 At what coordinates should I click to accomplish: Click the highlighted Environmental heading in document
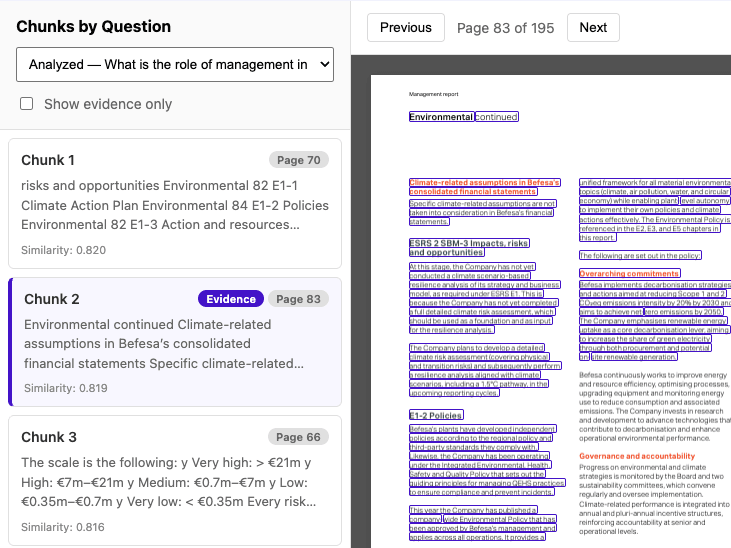(x=441, y=117)
